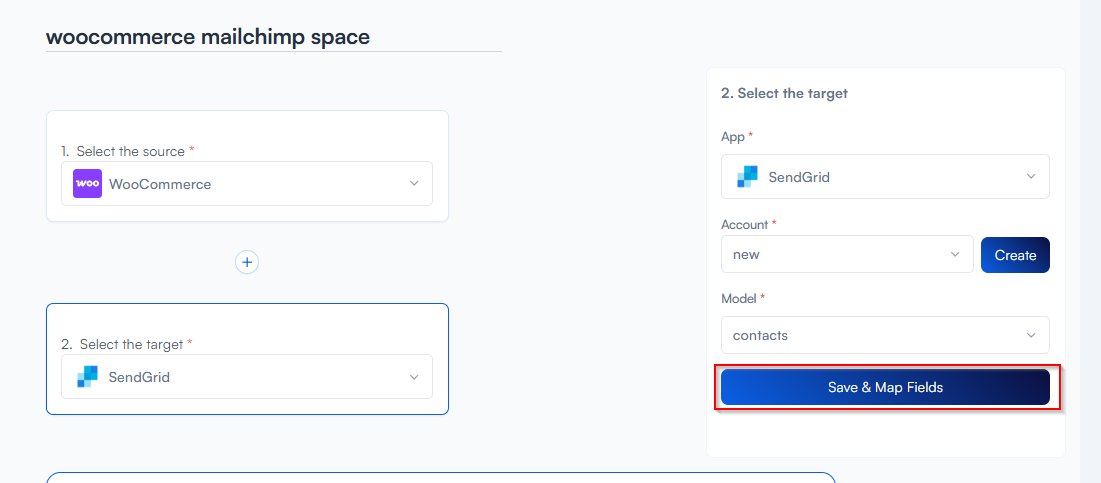Screen dimensions: 1101x483
Task: Select the "1. Select the source" step label
Action: pos(127,151)
